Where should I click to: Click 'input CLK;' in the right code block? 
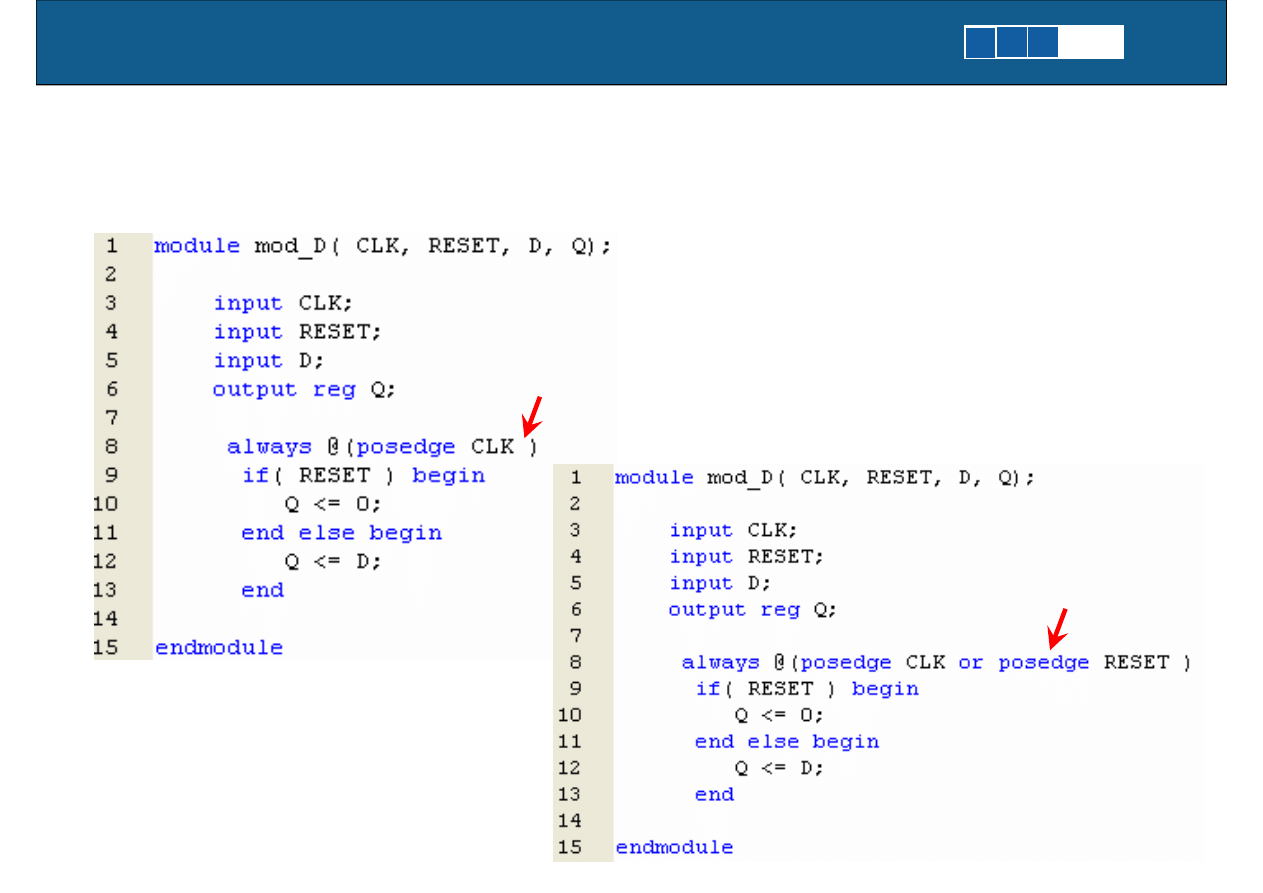pyautogui.click(x=733, y=530)
